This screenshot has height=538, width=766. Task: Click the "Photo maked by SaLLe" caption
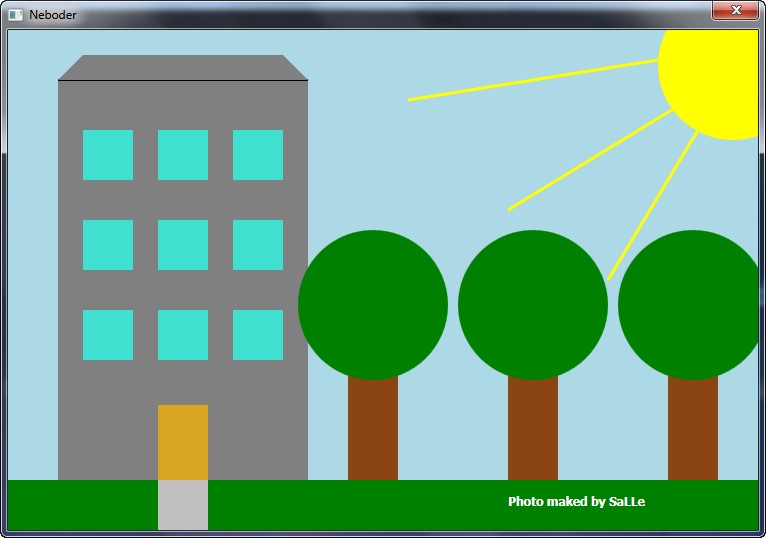pos(576,502)
